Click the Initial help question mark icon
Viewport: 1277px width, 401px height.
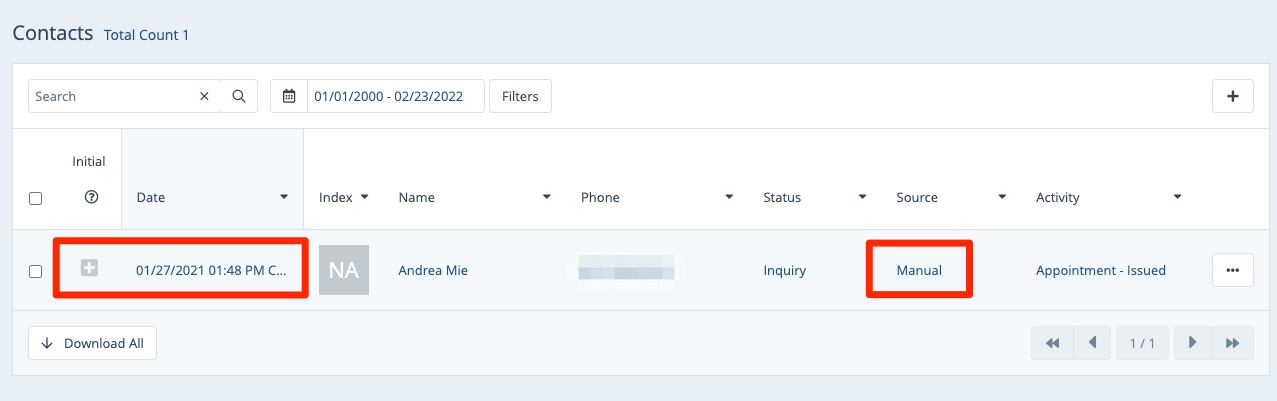(91, 198)
